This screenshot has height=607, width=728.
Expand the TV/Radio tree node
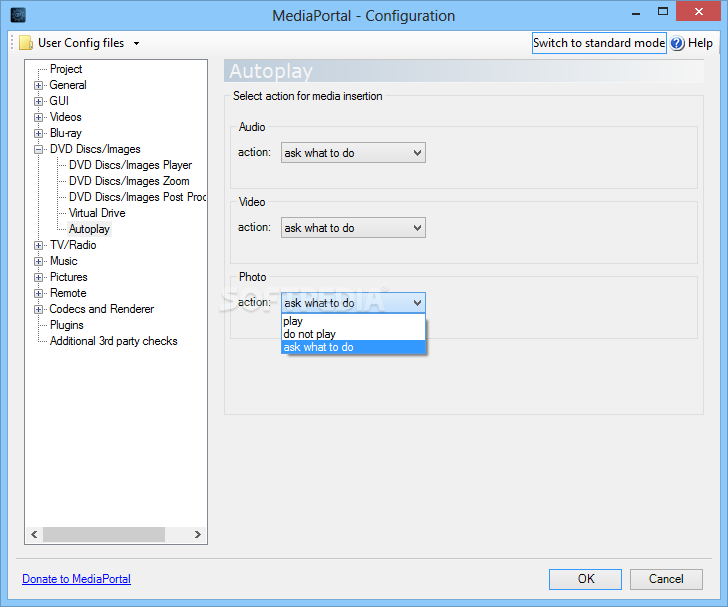point(39,245)
